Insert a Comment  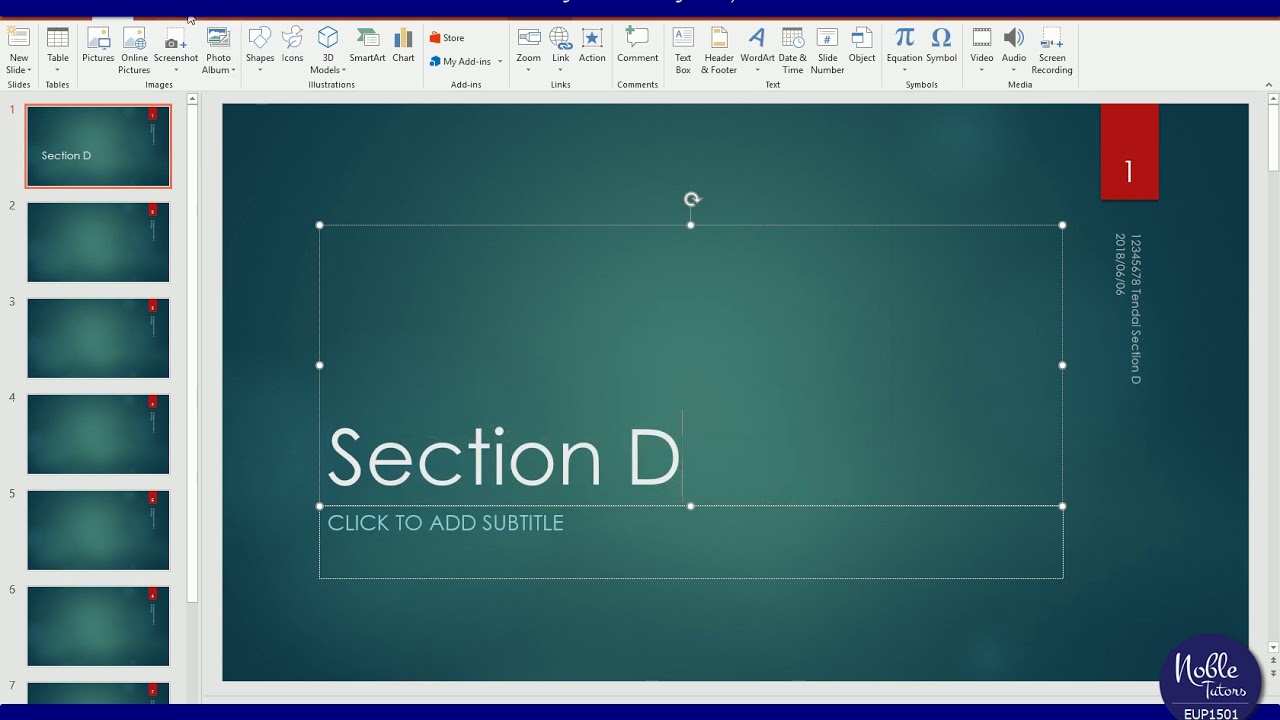click(637, 45)
